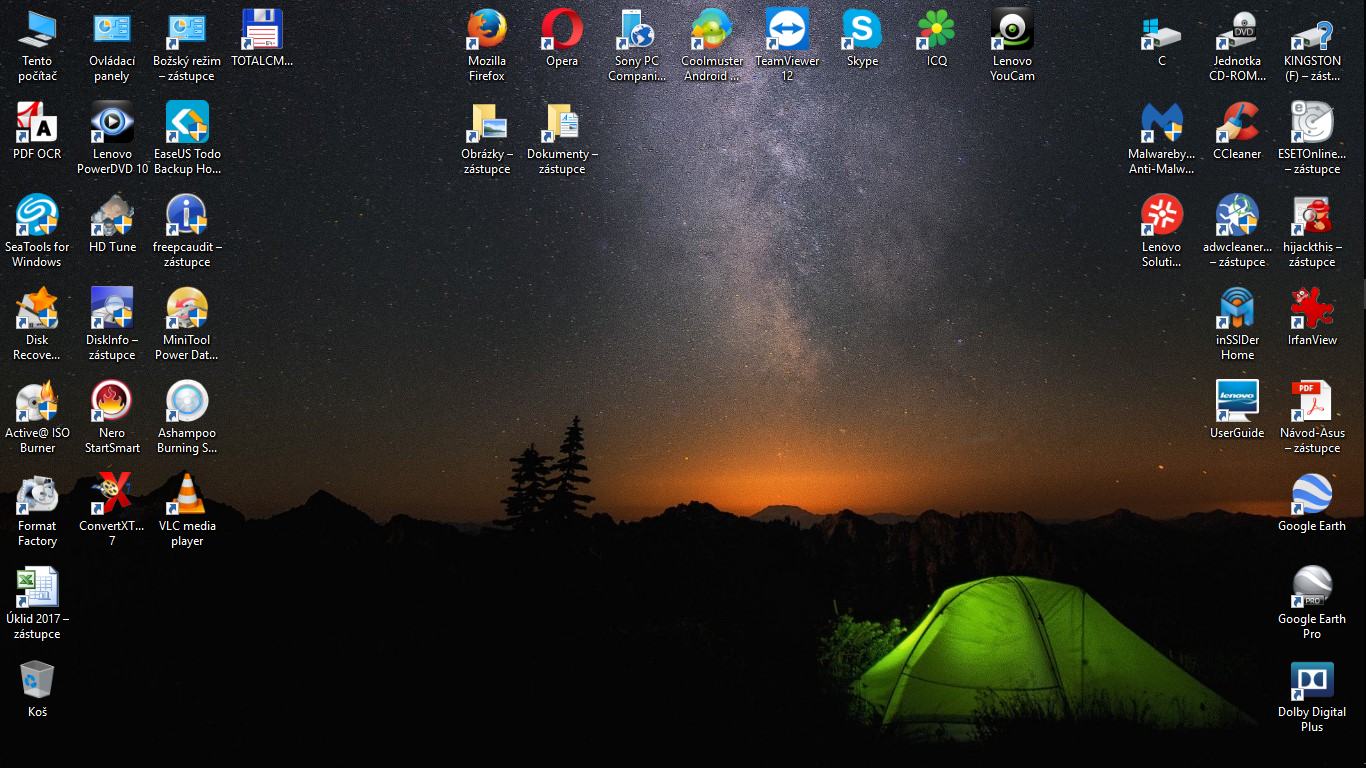1366x768 pixels.
Task: Select the Nero StartSmart icon
Action: [x=112, y=402]
